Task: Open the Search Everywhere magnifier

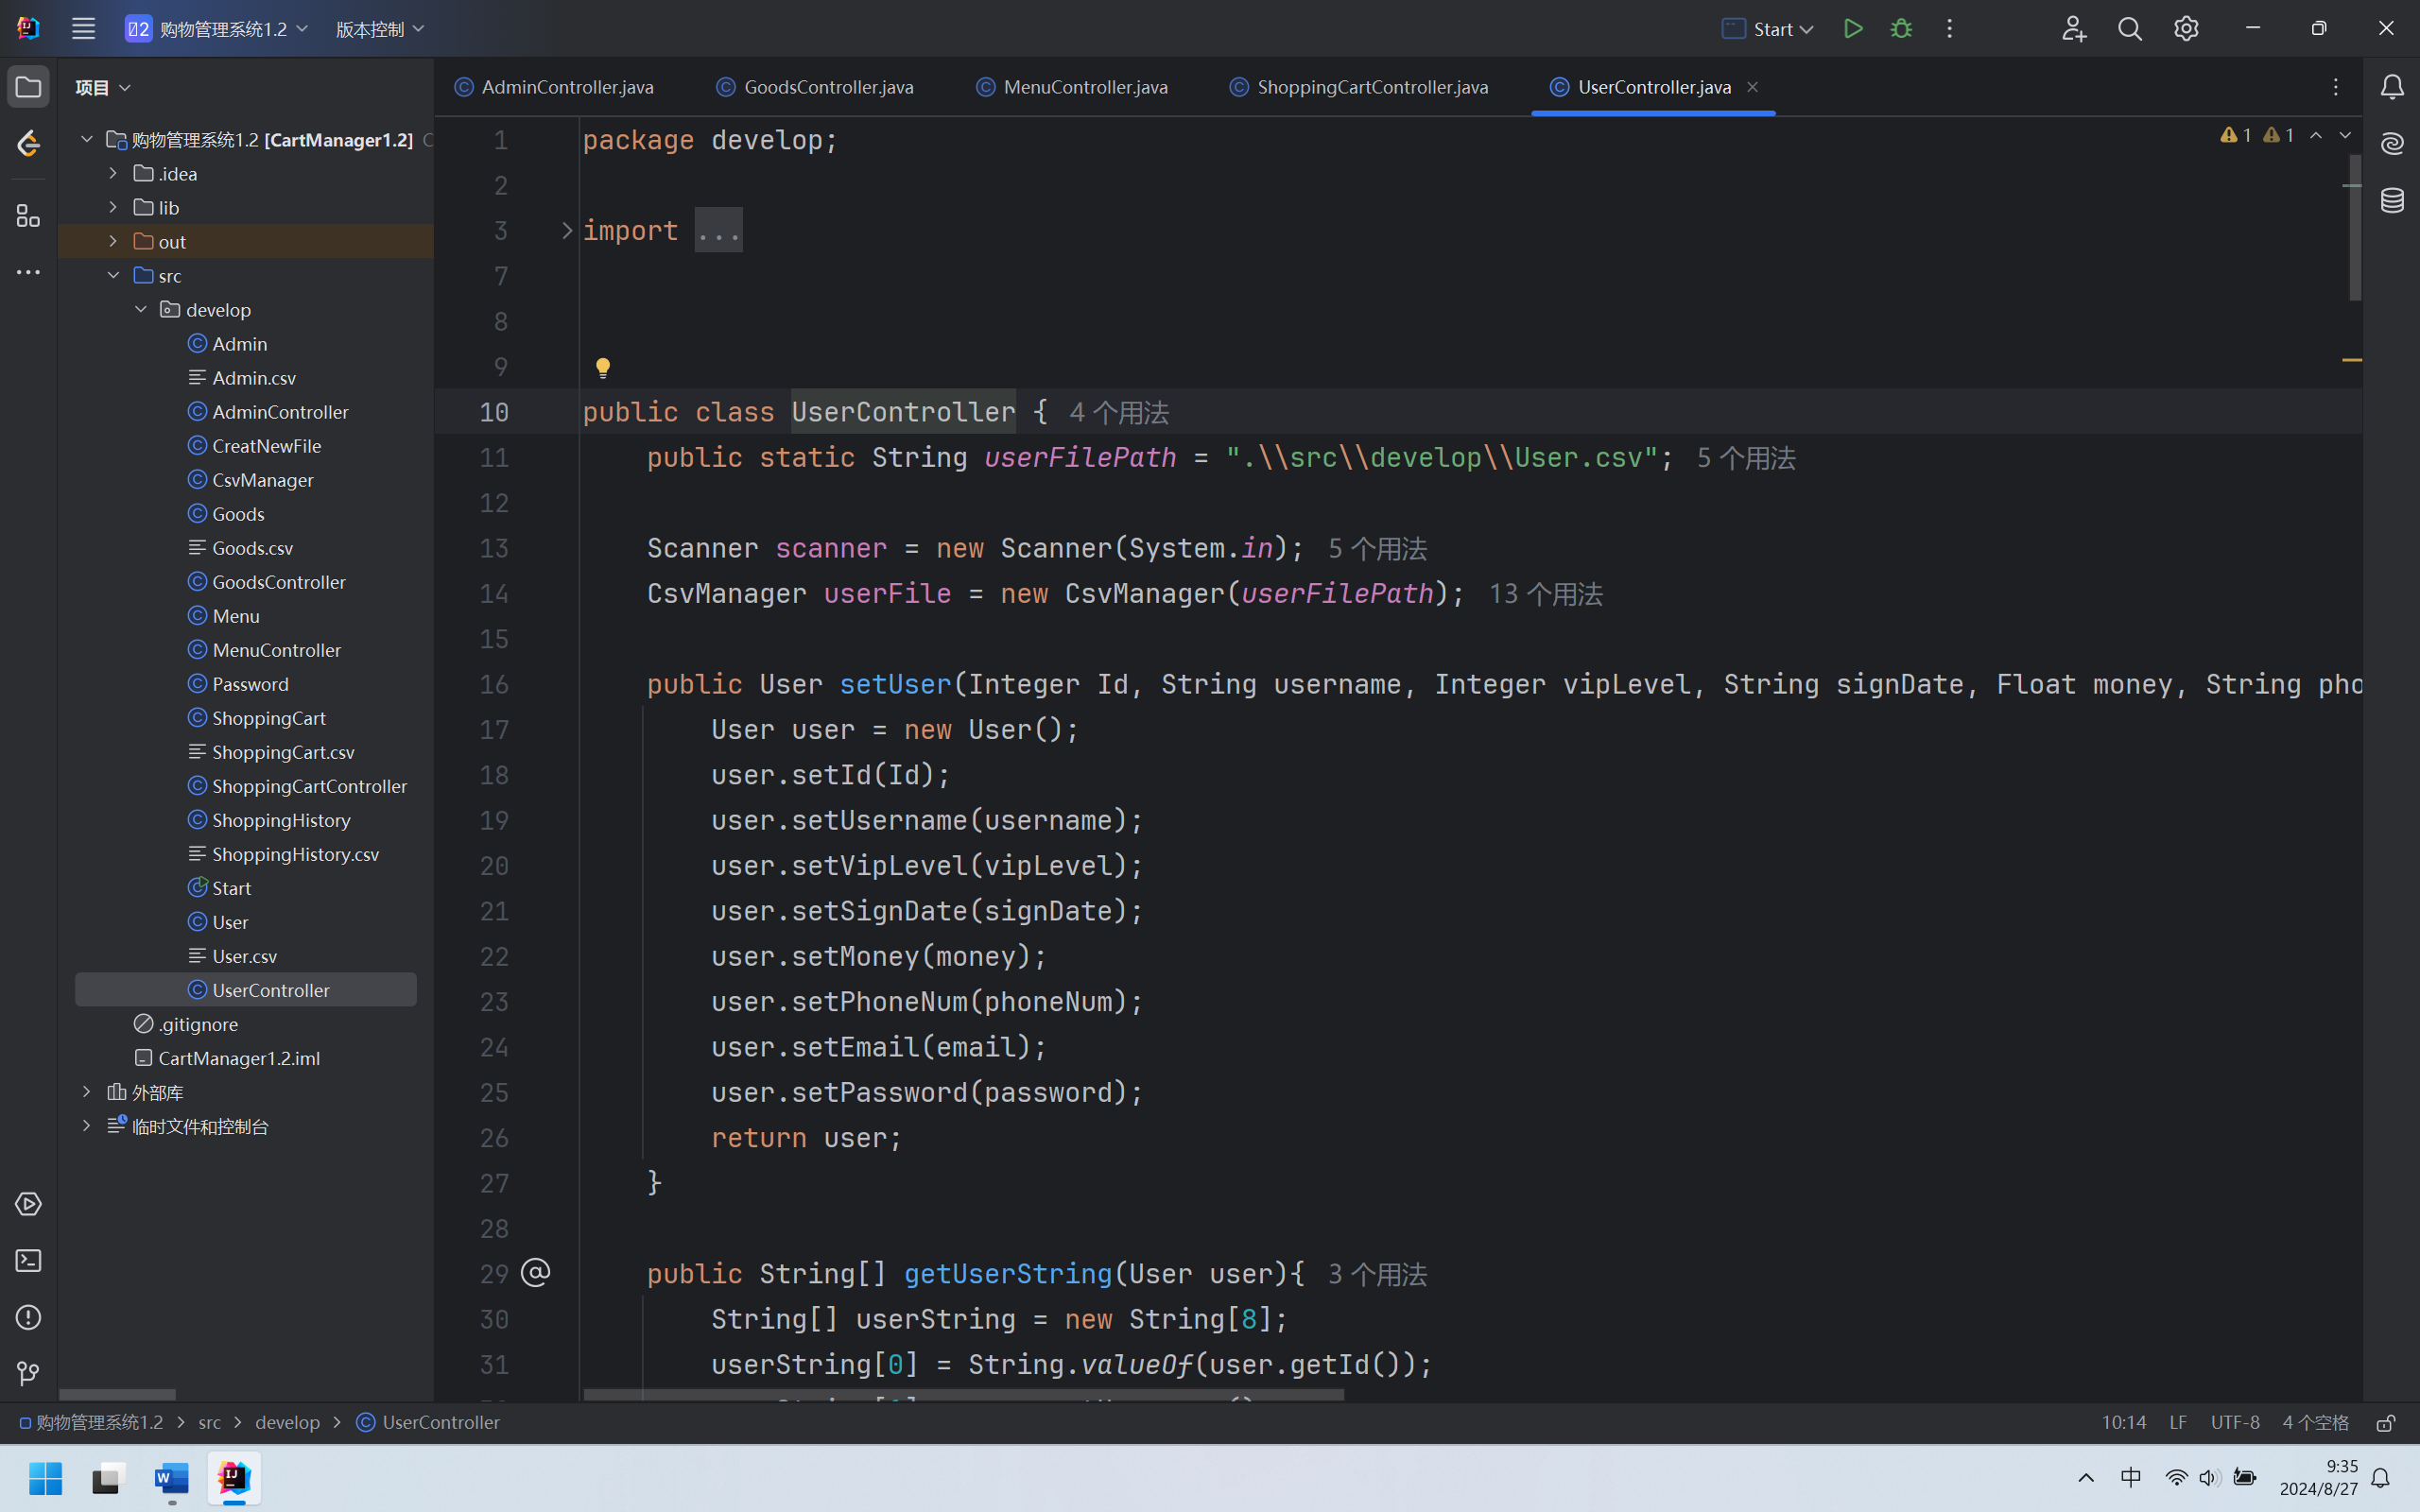Action: click(x=2130, y=29)
